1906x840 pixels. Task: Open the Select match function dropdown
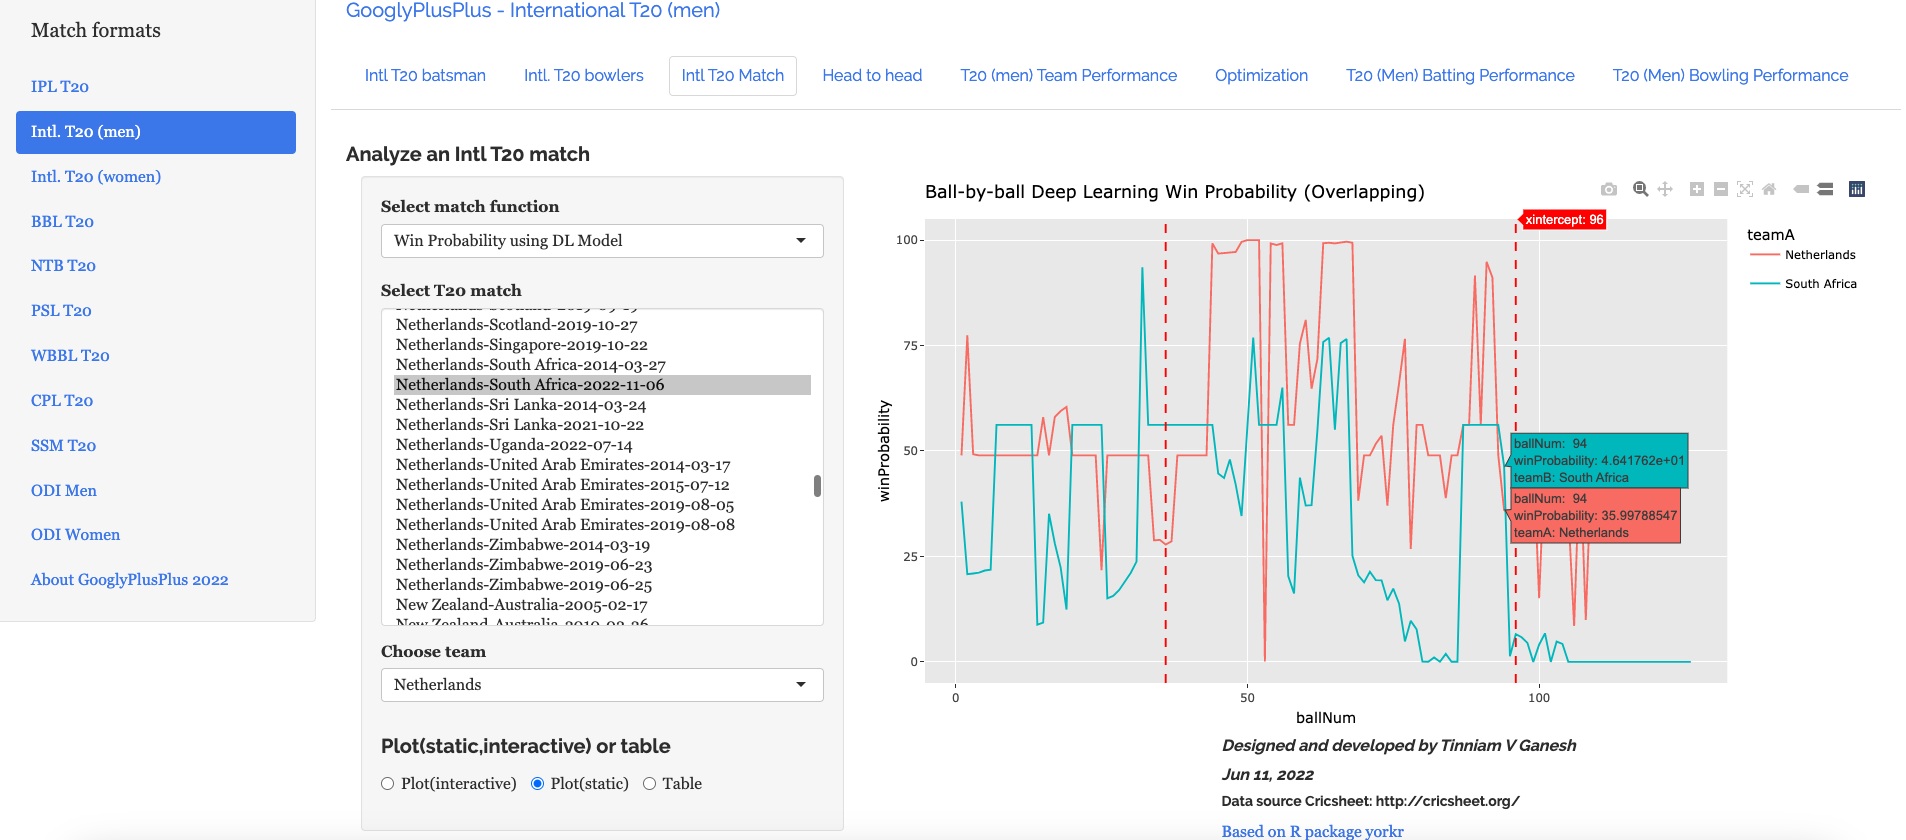coord(602,241)
